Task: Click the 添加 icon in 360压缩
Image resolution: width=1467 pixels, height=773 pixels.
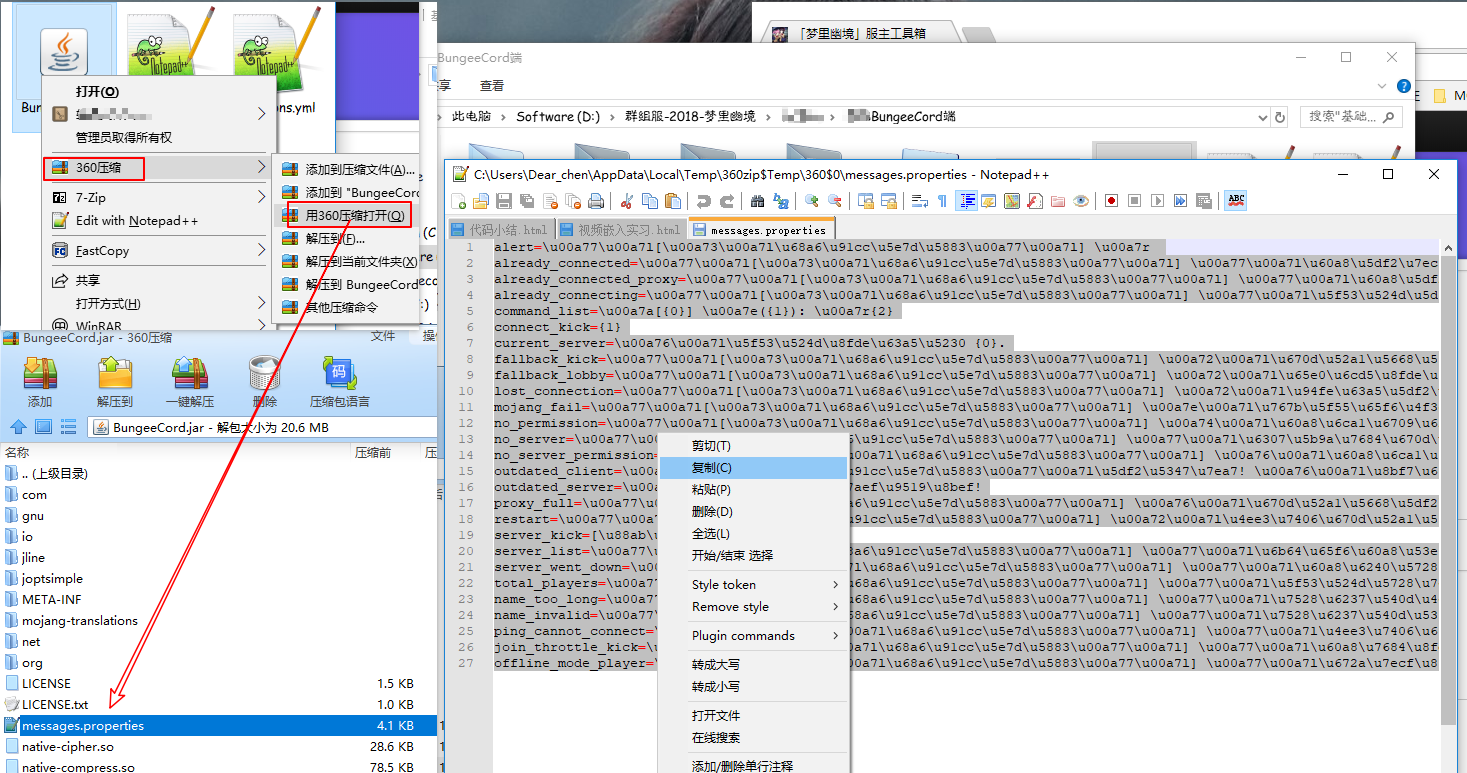Action: coord(40,375)
